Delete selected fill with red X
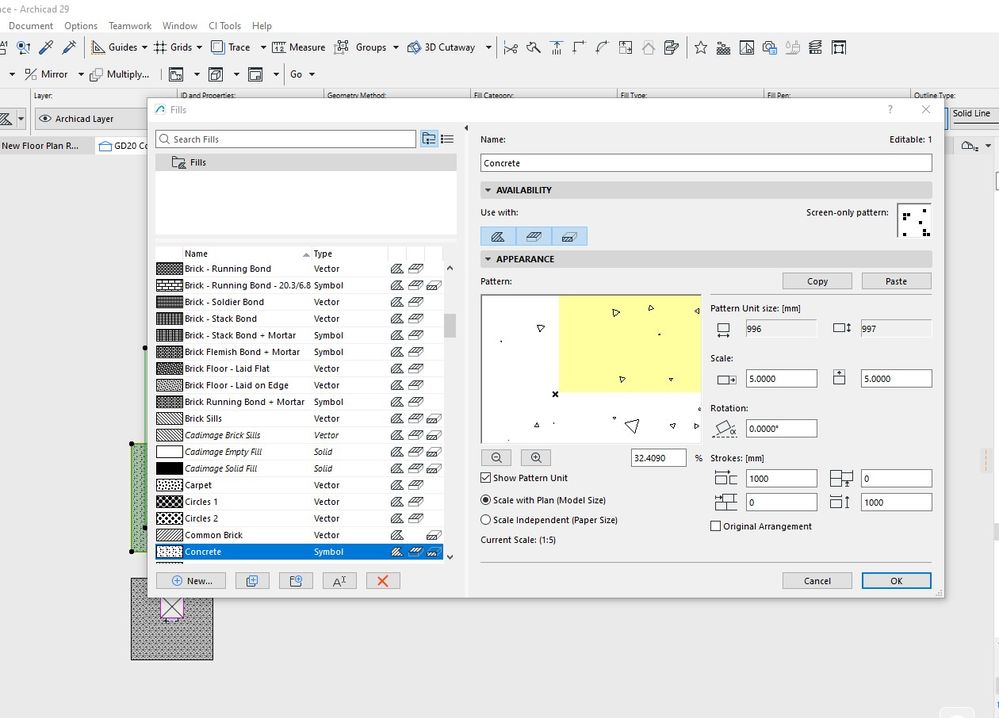The height and width of the screenshot is (718, 999). click(x=382, y=581)
